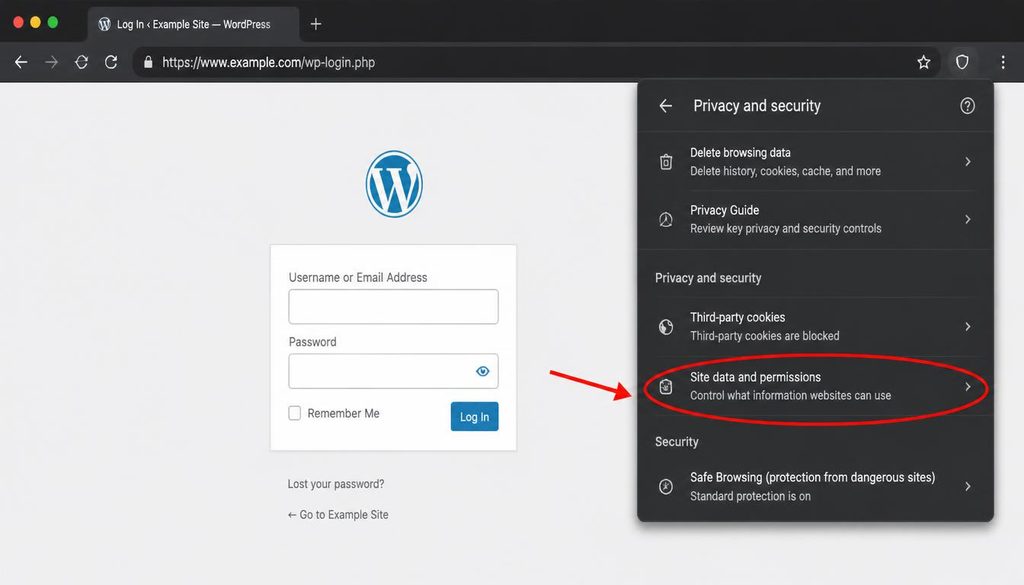
Task: Click the macOS yellow minimize button
Action: 35,23
